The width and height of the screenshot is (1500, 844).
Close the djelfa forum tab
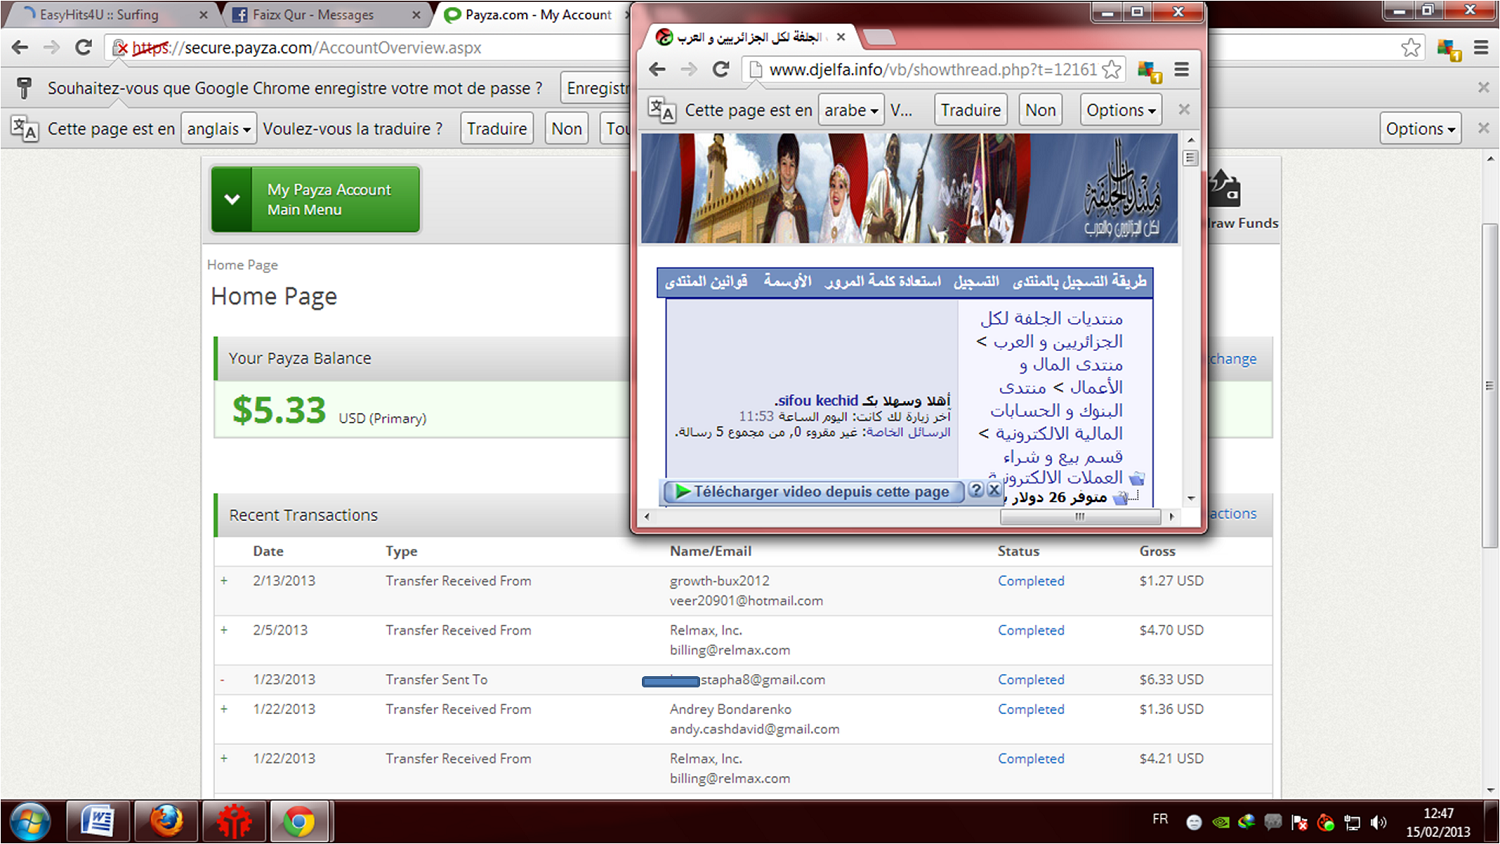point(841,37)
